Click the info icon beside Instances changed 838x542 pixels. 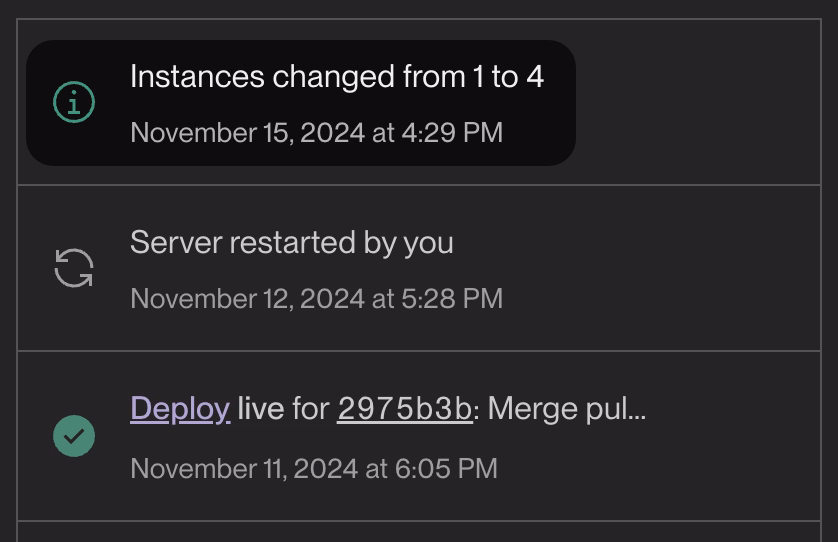click(x=74, y=102)
